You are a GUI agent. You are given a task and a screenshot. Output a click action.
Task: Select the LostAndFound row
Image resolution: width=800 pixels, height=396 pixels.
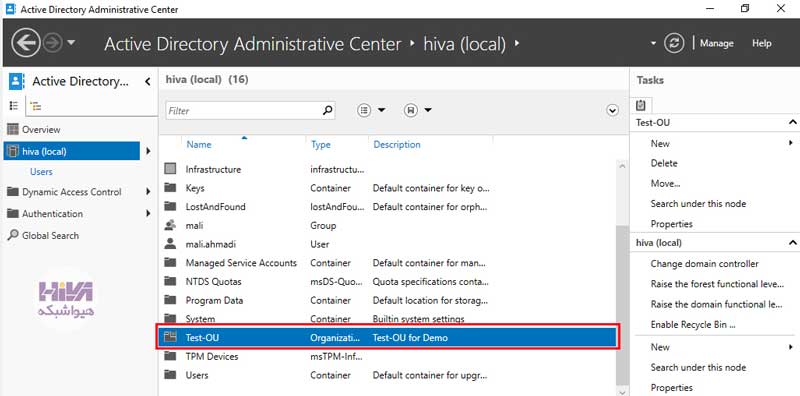(388, 207)
